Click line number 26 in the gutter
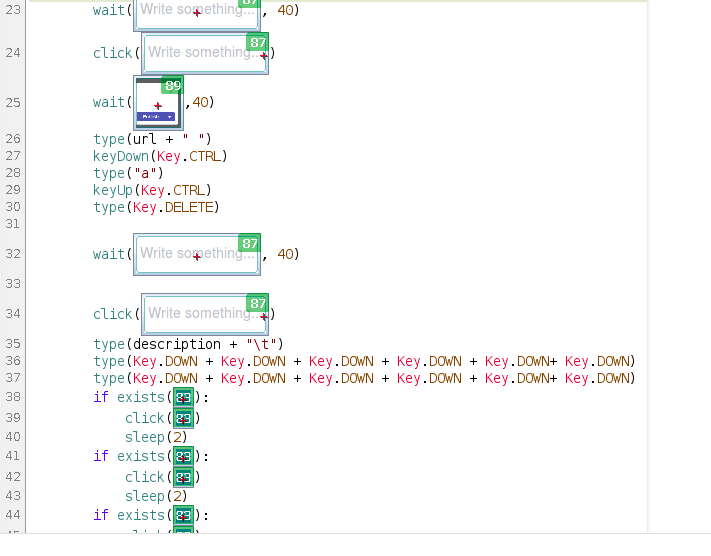 pyautogui.click(x=13, y=139)
